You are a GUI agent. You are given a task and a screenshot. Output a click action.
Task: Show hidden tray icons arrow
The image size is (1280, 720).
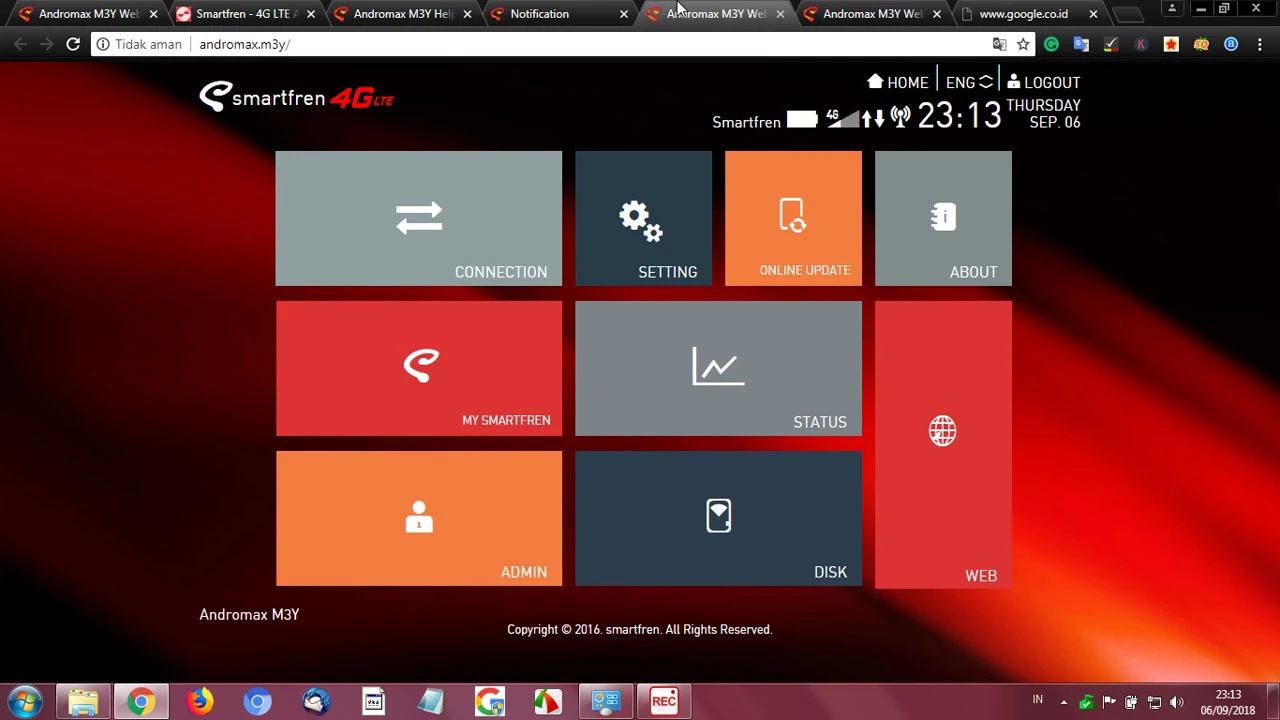click(x=1063, y=702)
